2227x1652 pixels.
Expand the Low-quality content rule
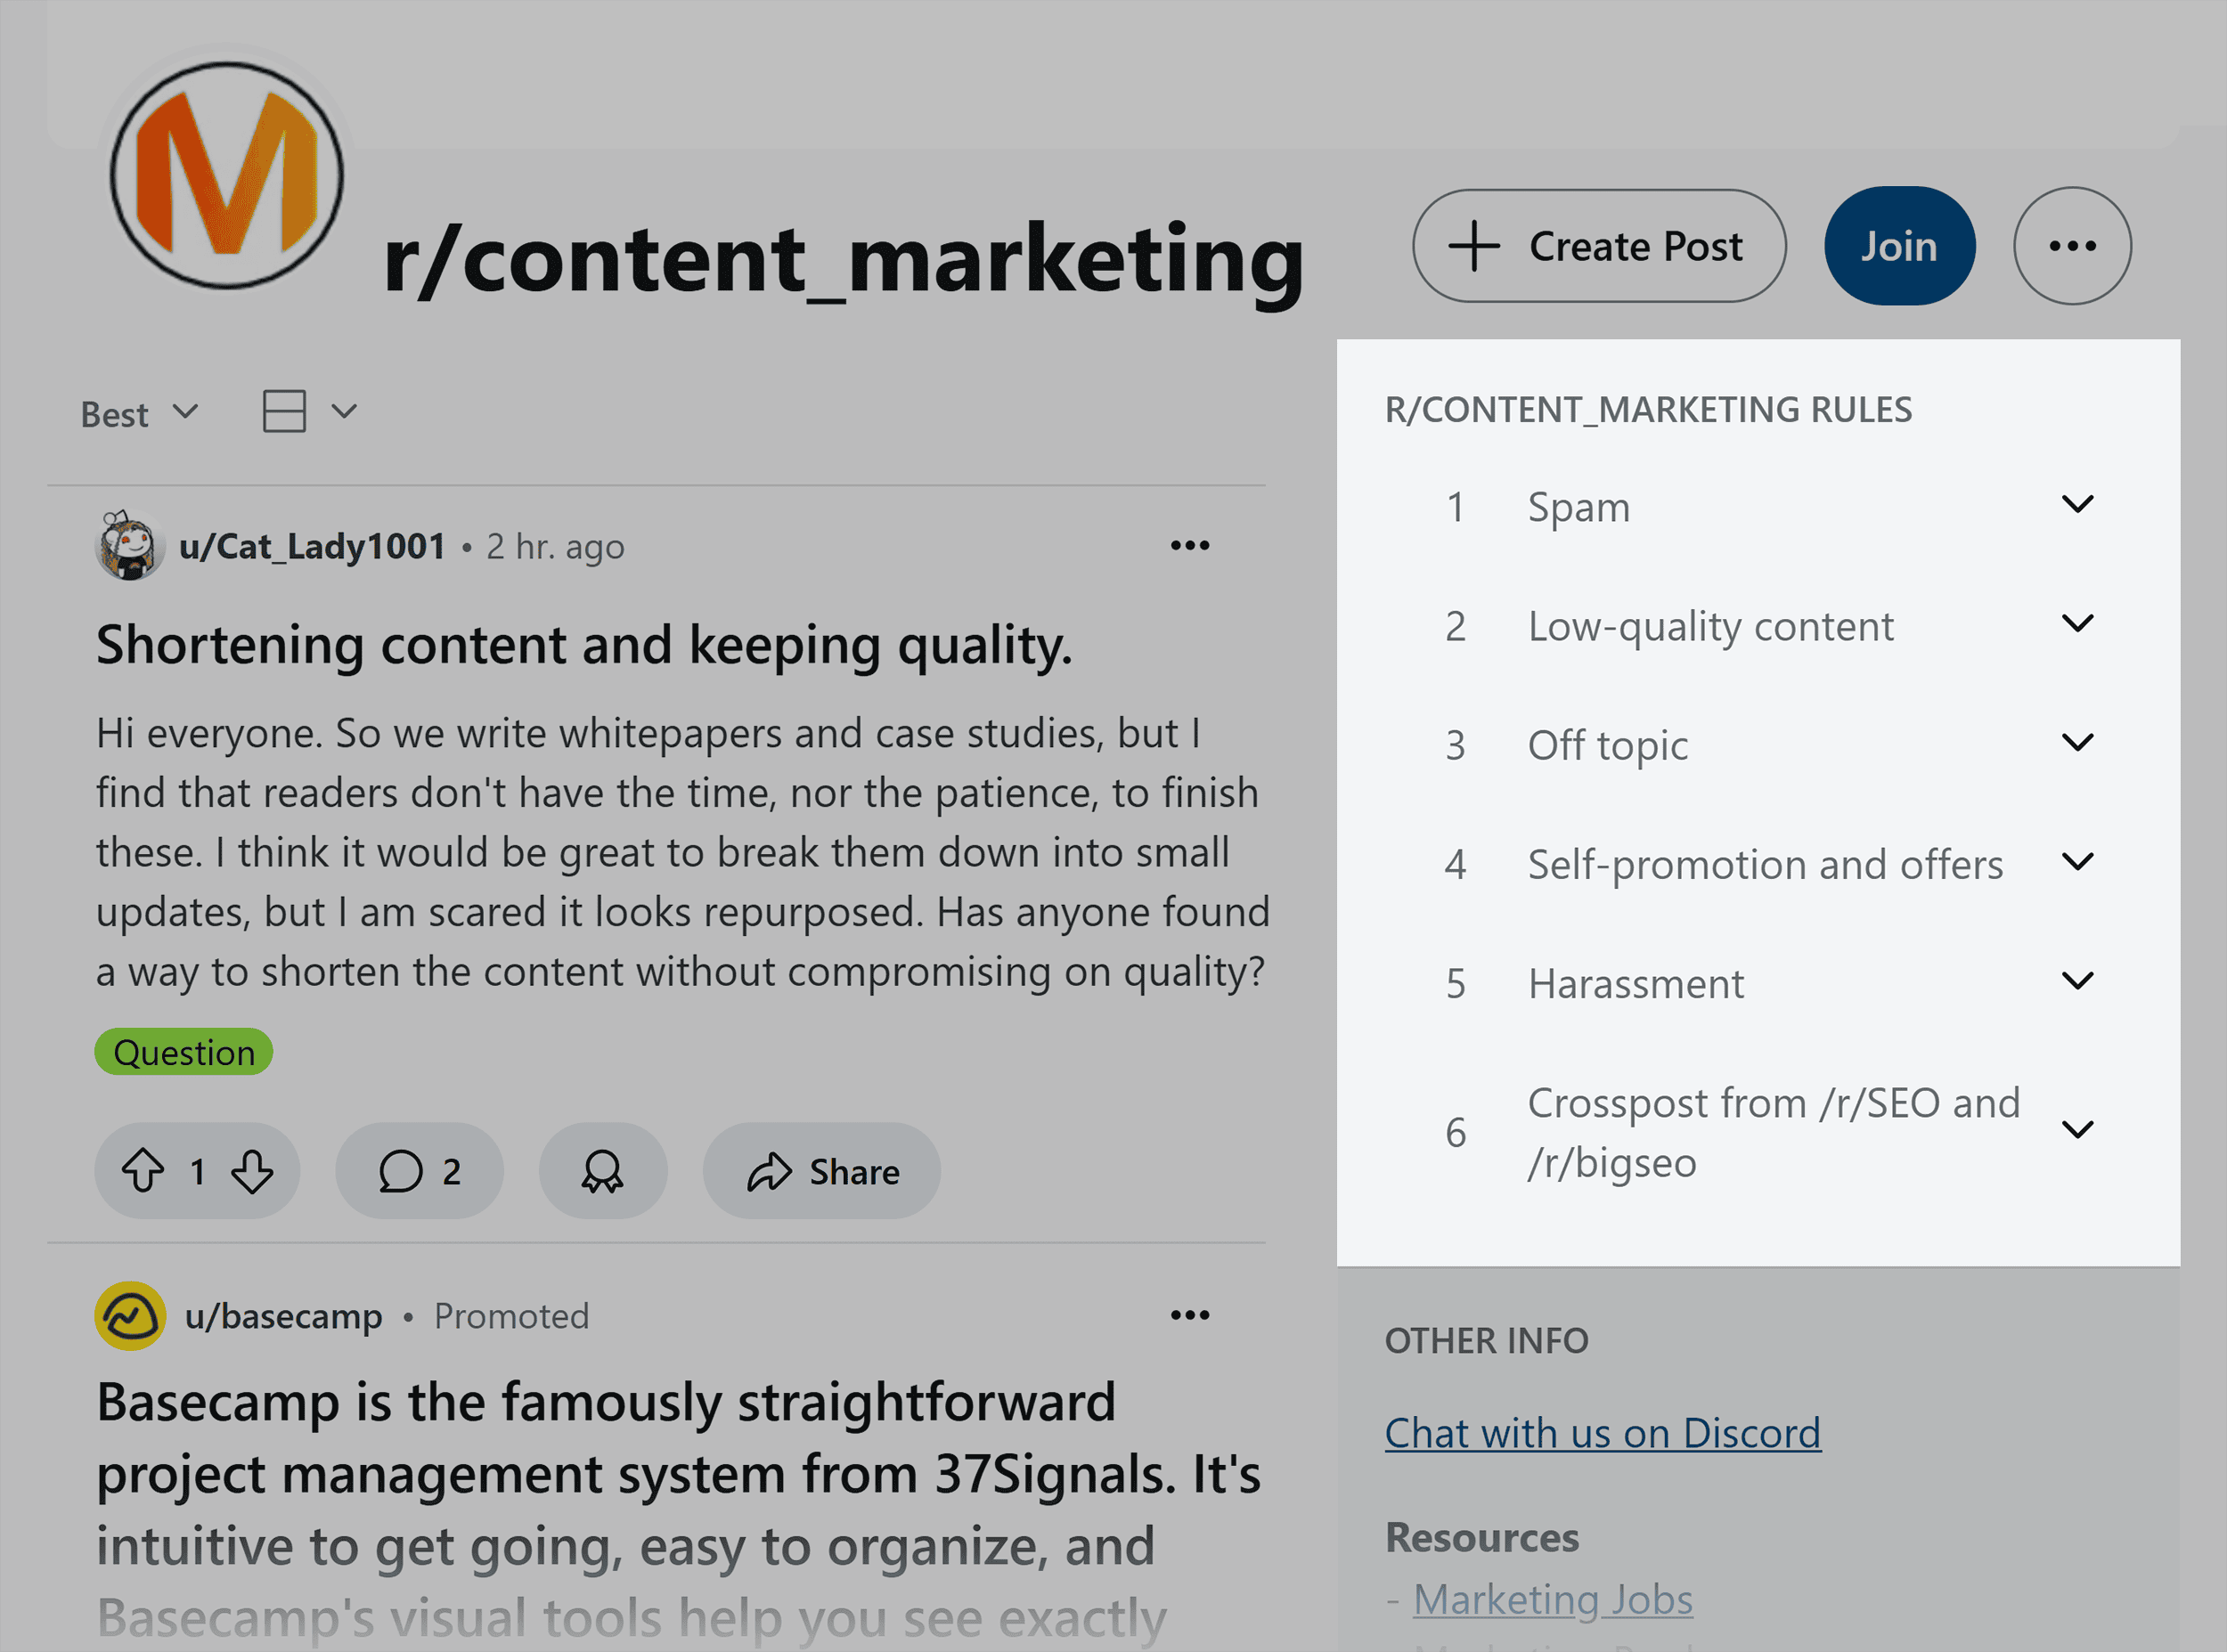(x=2077, y=624)
